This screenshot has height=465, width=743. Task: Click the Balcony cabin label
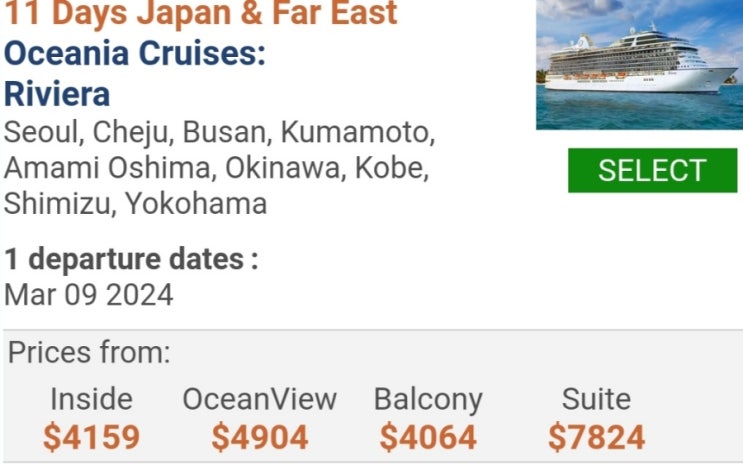pos(428,399)
